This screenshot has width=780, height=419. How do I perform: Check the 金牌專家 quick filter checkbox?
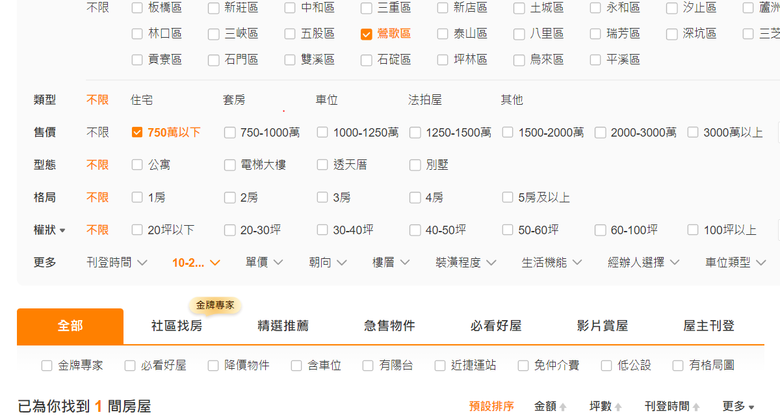(47, 366)
